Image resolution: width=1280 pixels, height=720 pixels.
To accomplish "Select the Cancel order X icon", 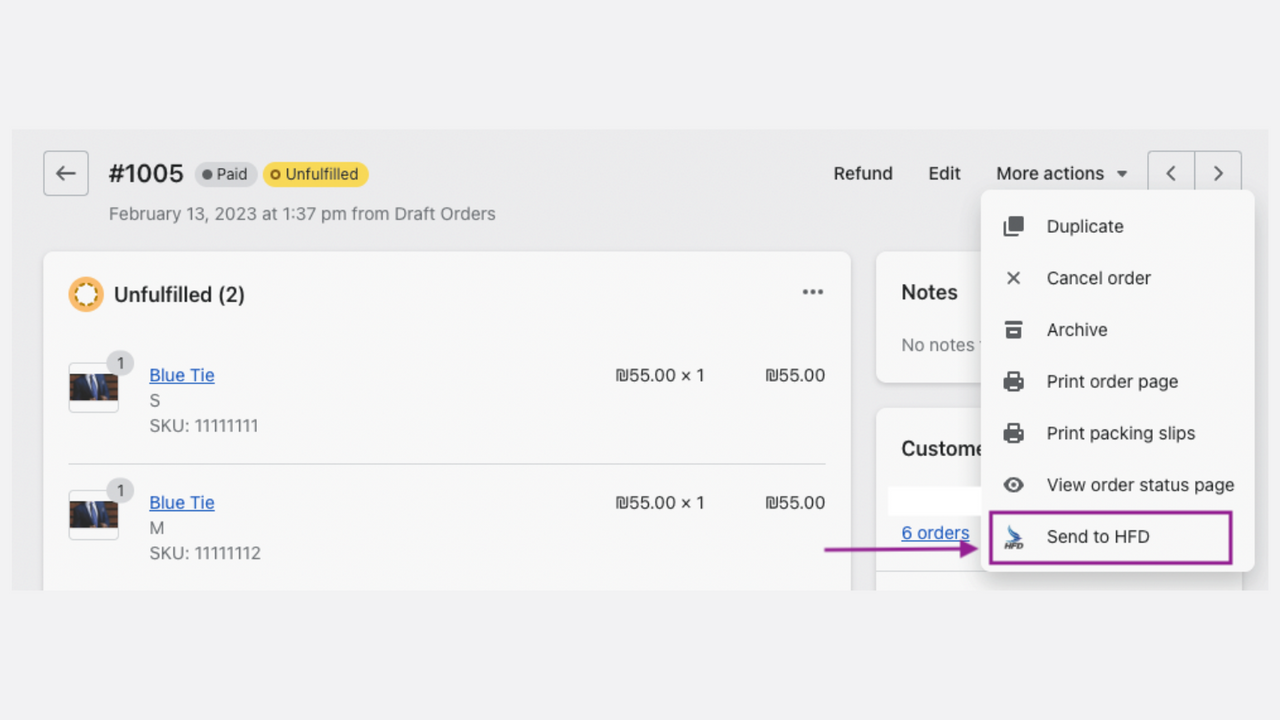I will (1012, 278).
